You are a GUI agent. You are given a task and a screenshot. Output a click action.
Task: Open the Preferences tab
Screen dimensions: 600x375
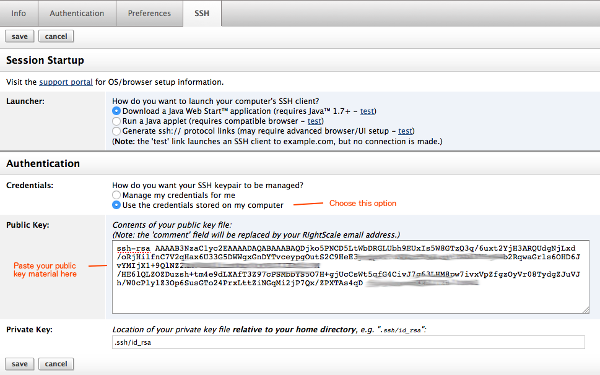(149, 13)
